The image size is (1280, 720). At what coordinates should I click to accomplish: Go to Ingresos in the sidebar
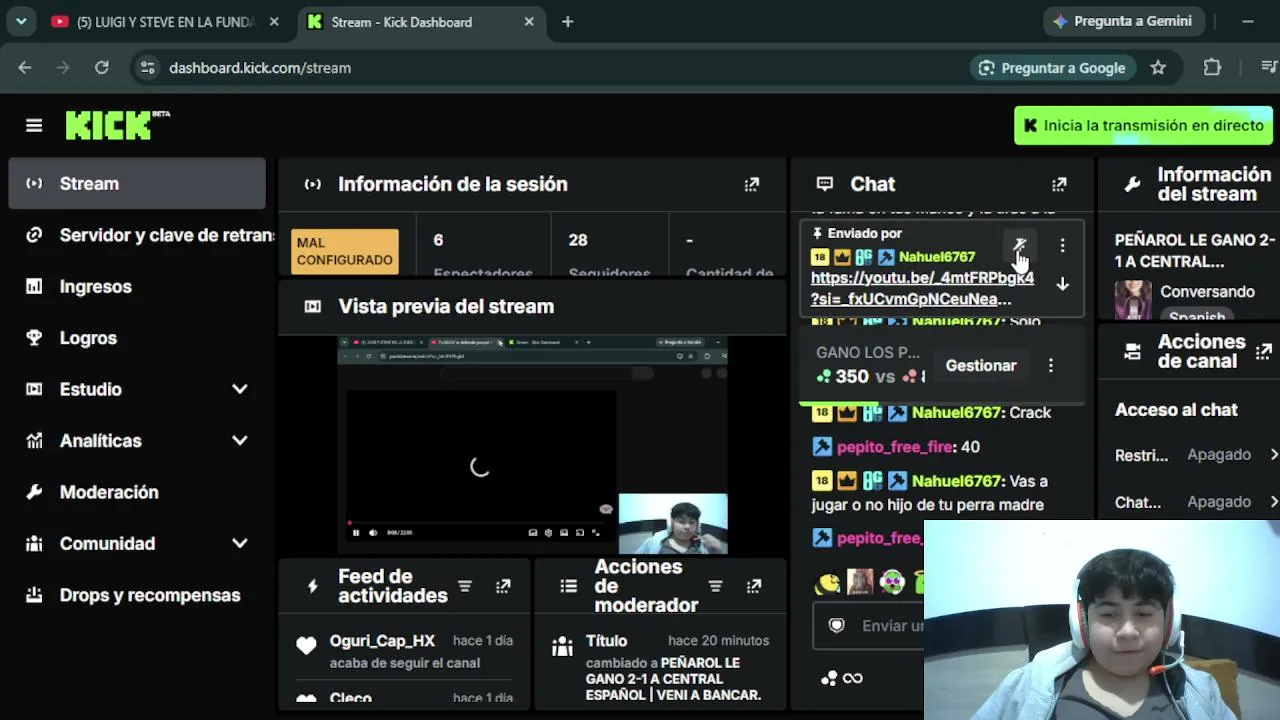(137, 287)
